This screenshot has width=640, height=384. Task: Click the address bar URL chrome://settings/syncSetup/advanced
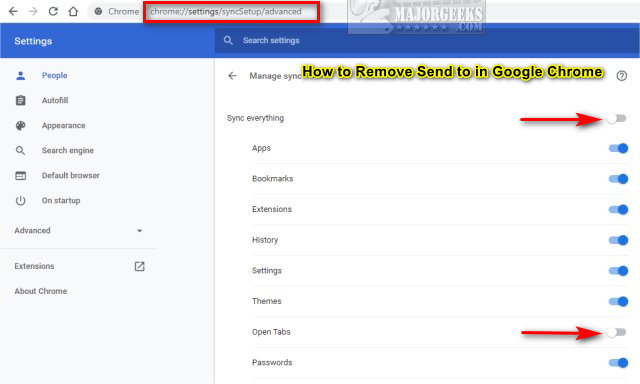click(x=226, y=11)
